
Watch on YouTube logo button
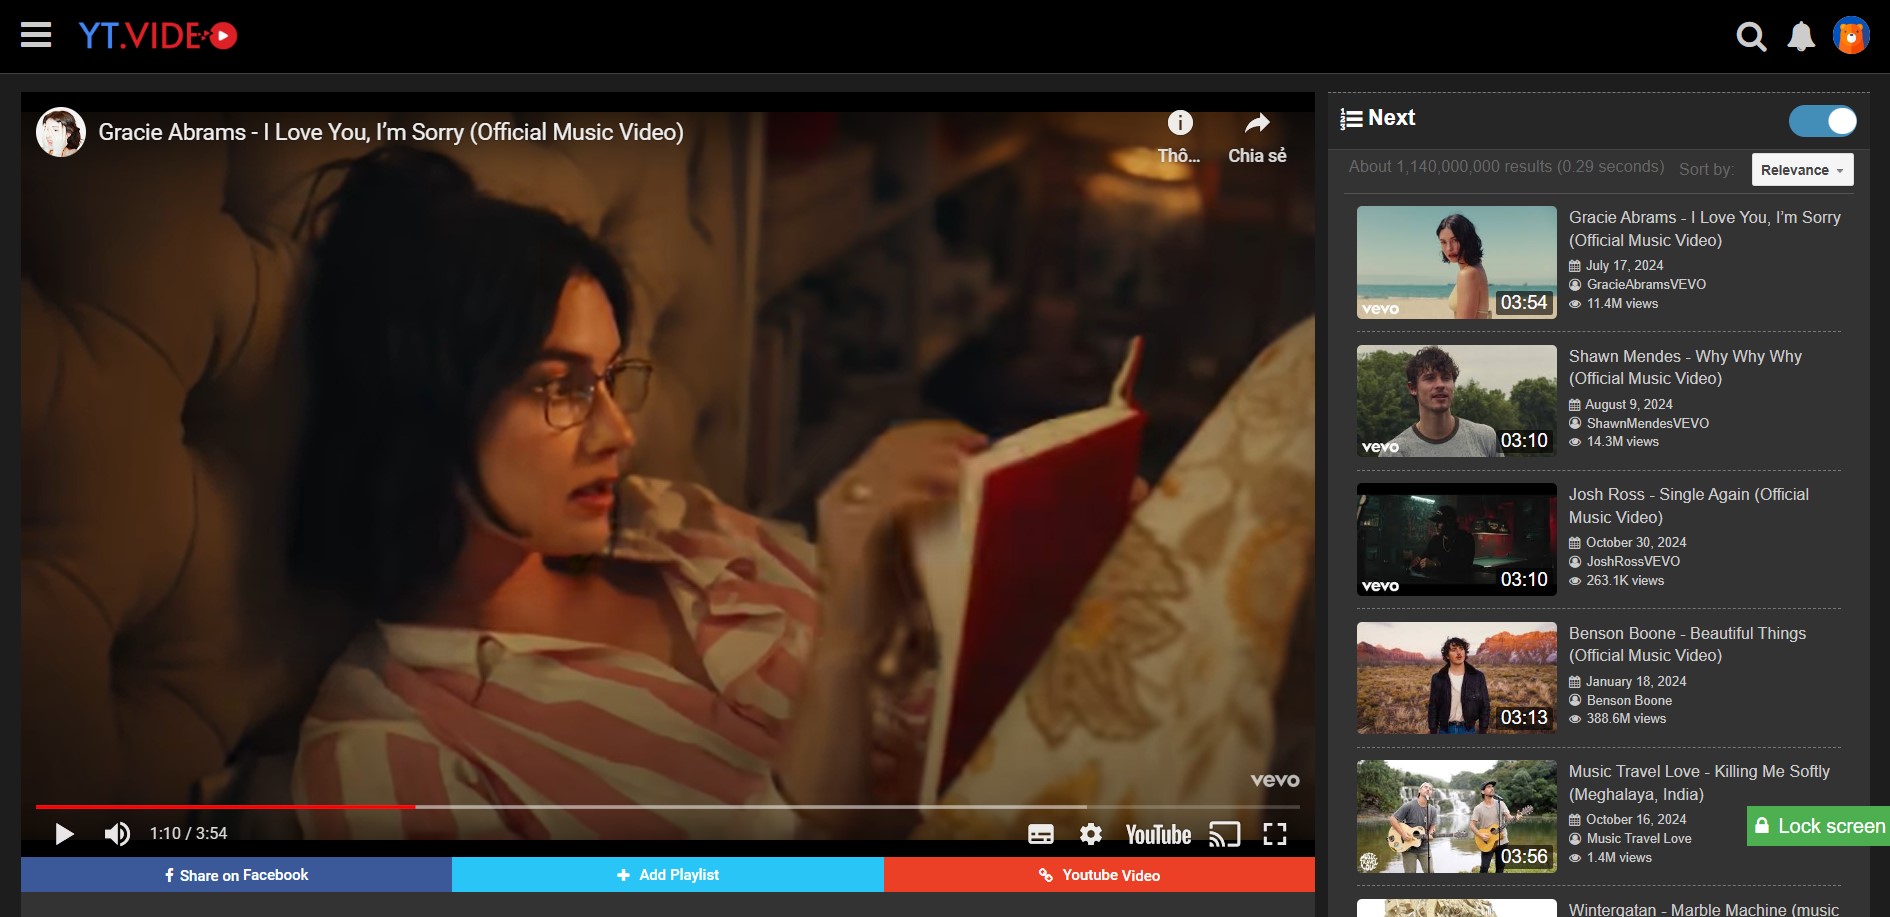1158,834
